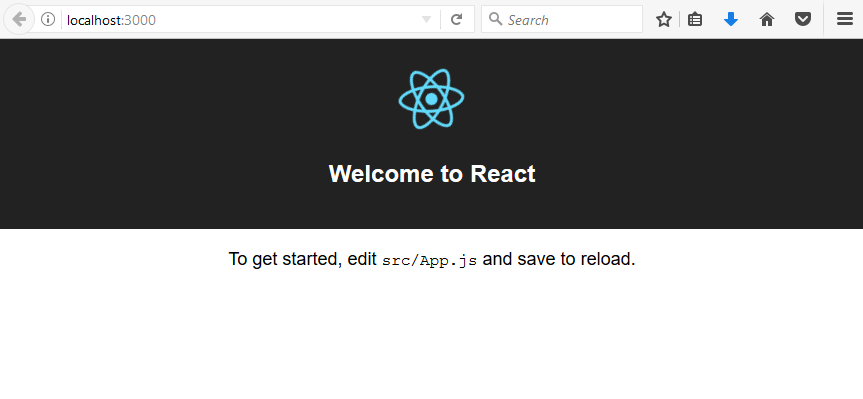Open the hamburger menu

click(x=845, y=20)
